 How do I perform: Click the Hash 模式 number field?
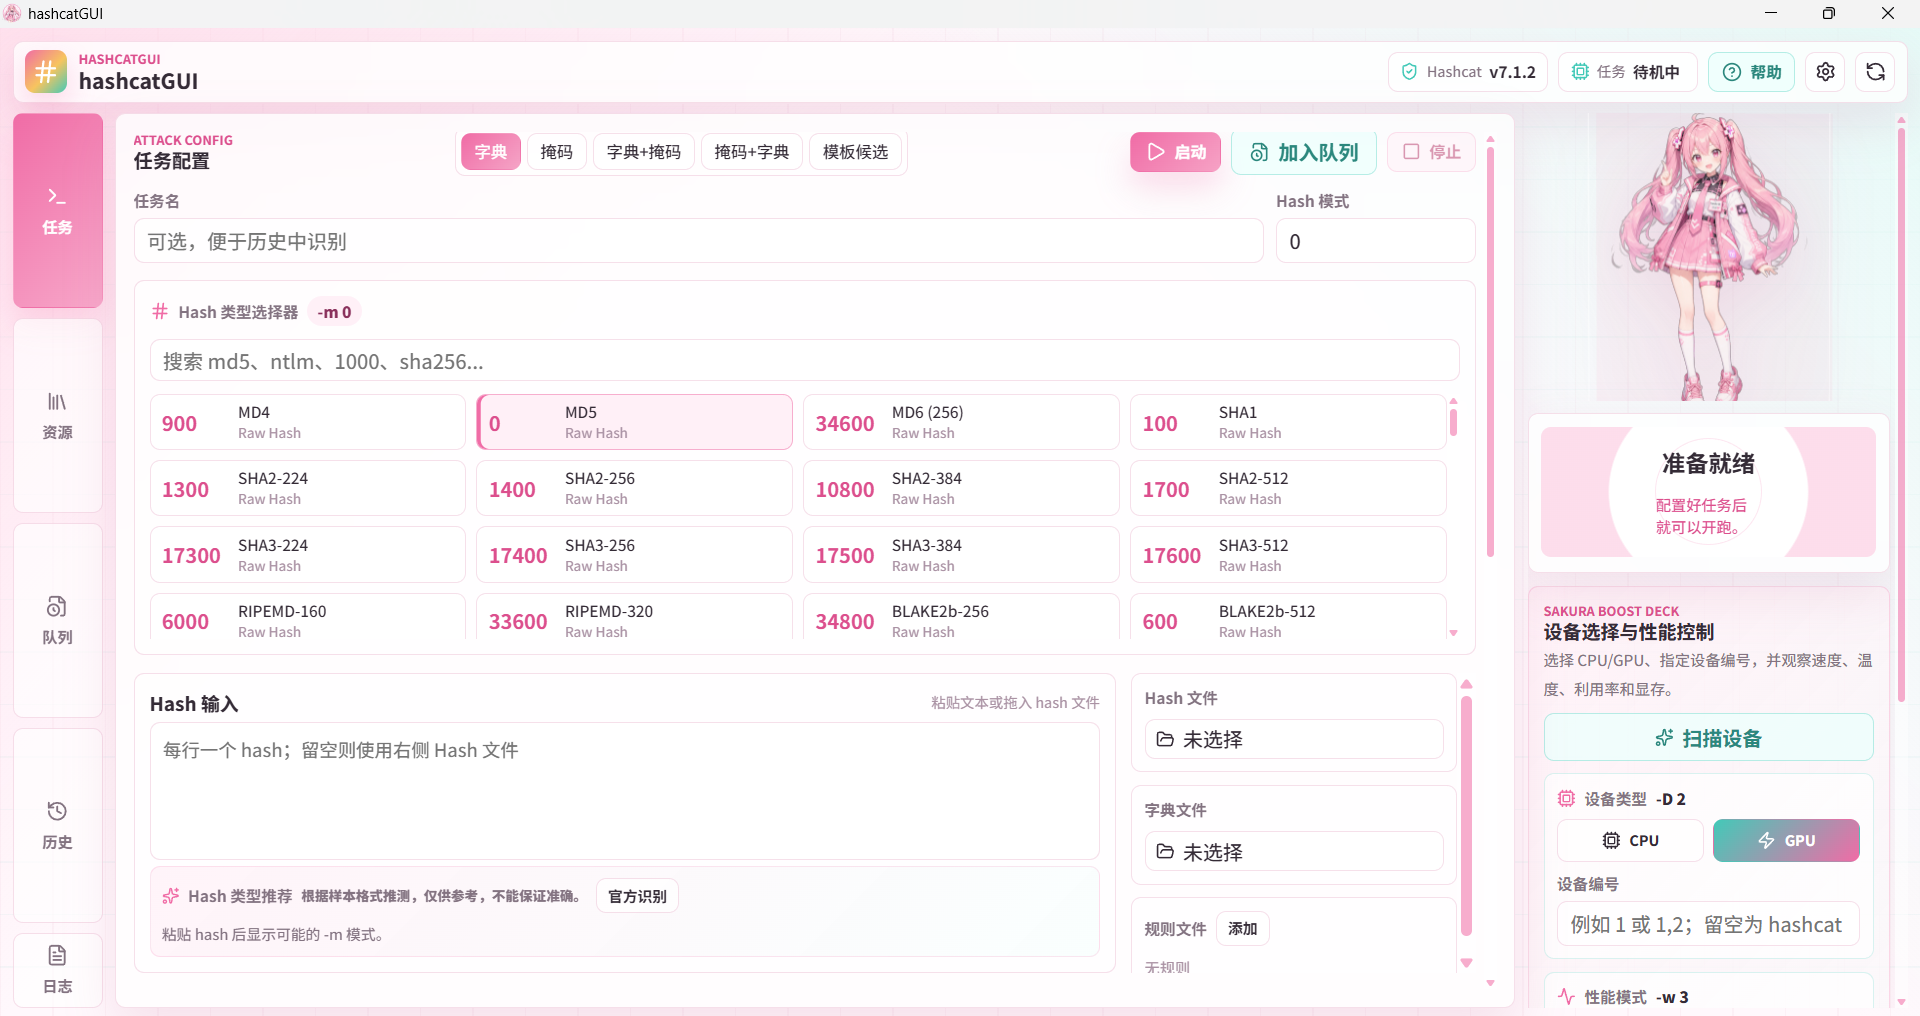click(1376, 241)
